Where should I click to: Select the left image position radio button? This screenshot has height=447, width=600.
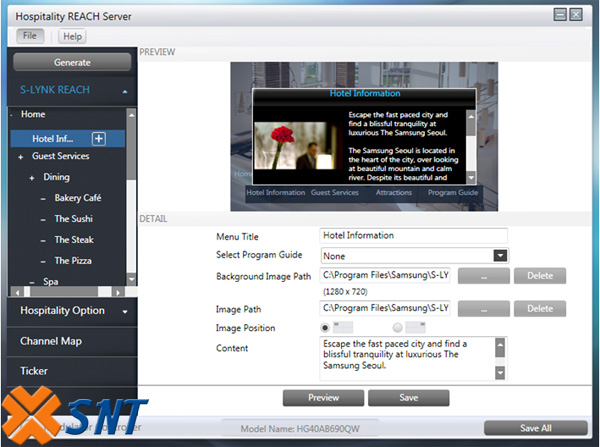[x=326, y=327]
